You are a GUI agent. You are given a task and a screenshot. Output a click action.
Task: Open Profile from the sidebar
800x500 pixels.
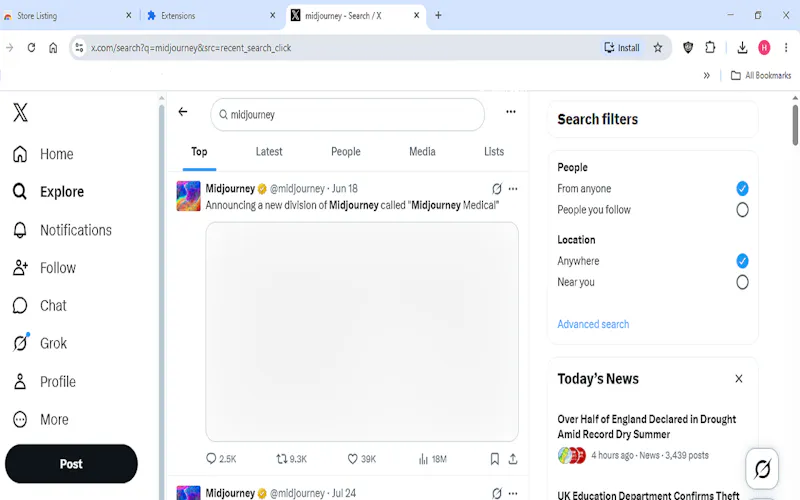44,382
